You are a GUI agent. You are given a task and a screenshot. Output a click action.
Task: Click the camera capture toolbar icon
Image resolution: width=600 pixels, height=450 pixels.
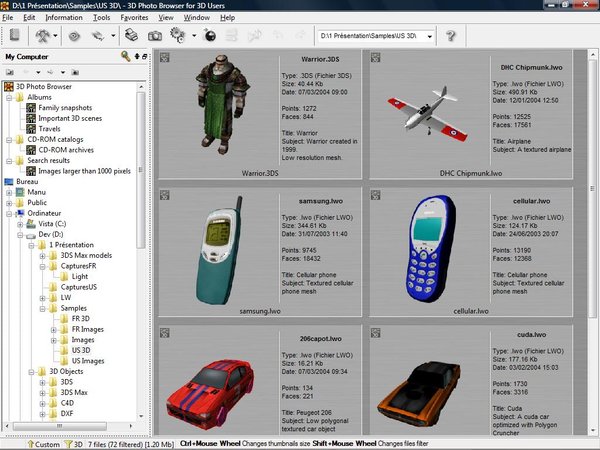pyautogui.click(x=155, y=36)
